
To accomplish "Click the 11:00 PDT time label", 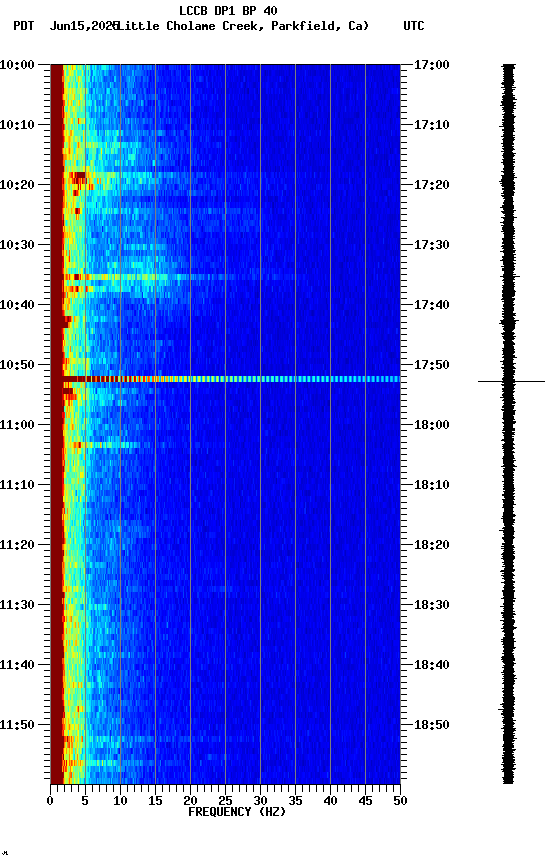I will point(17,425).
